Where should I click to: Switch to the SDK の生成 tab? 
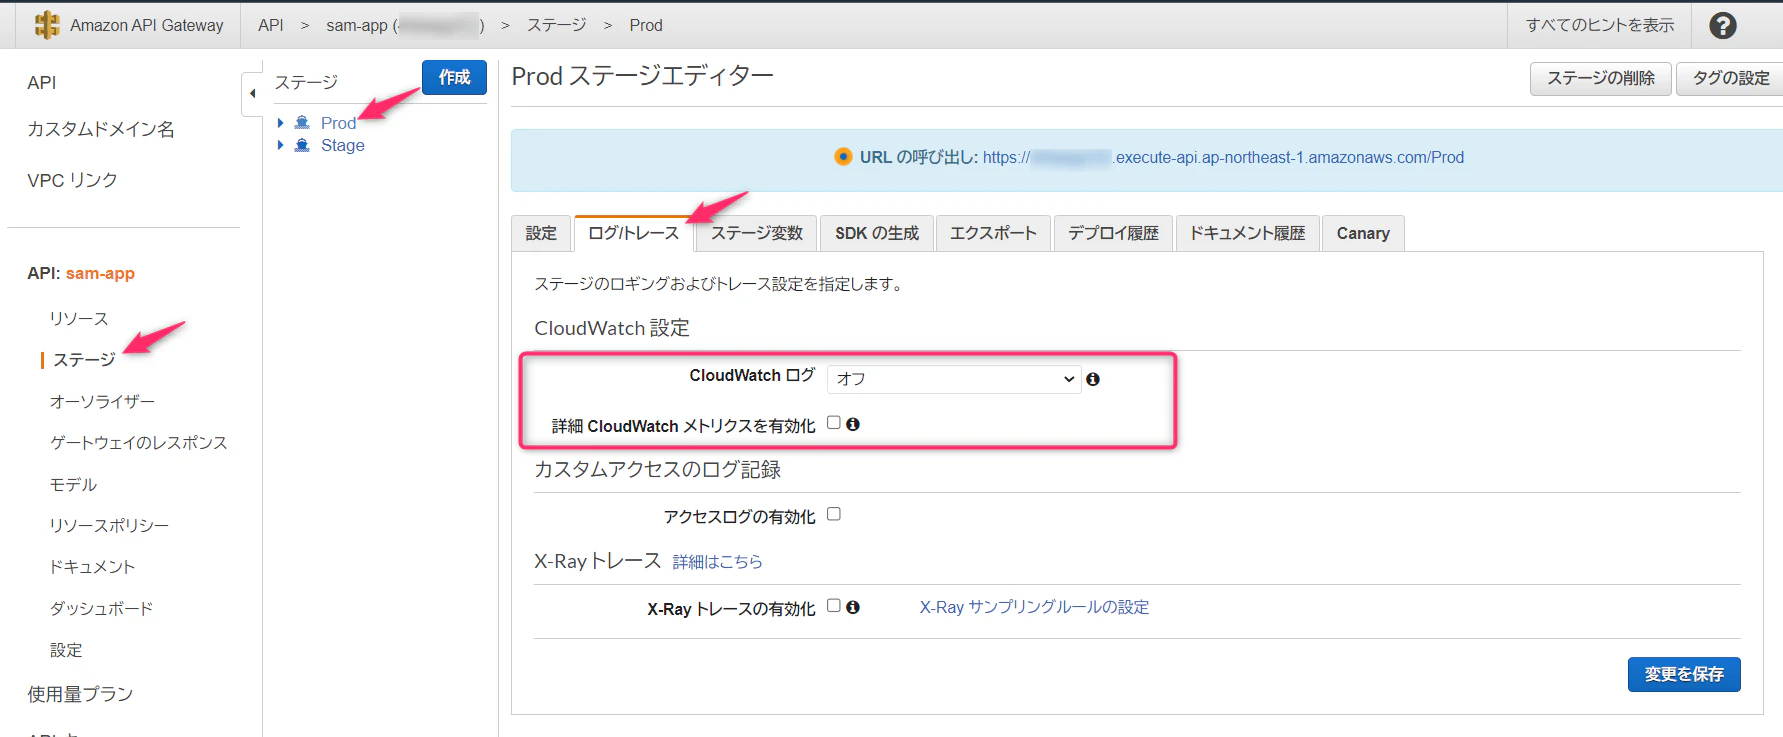877,233
